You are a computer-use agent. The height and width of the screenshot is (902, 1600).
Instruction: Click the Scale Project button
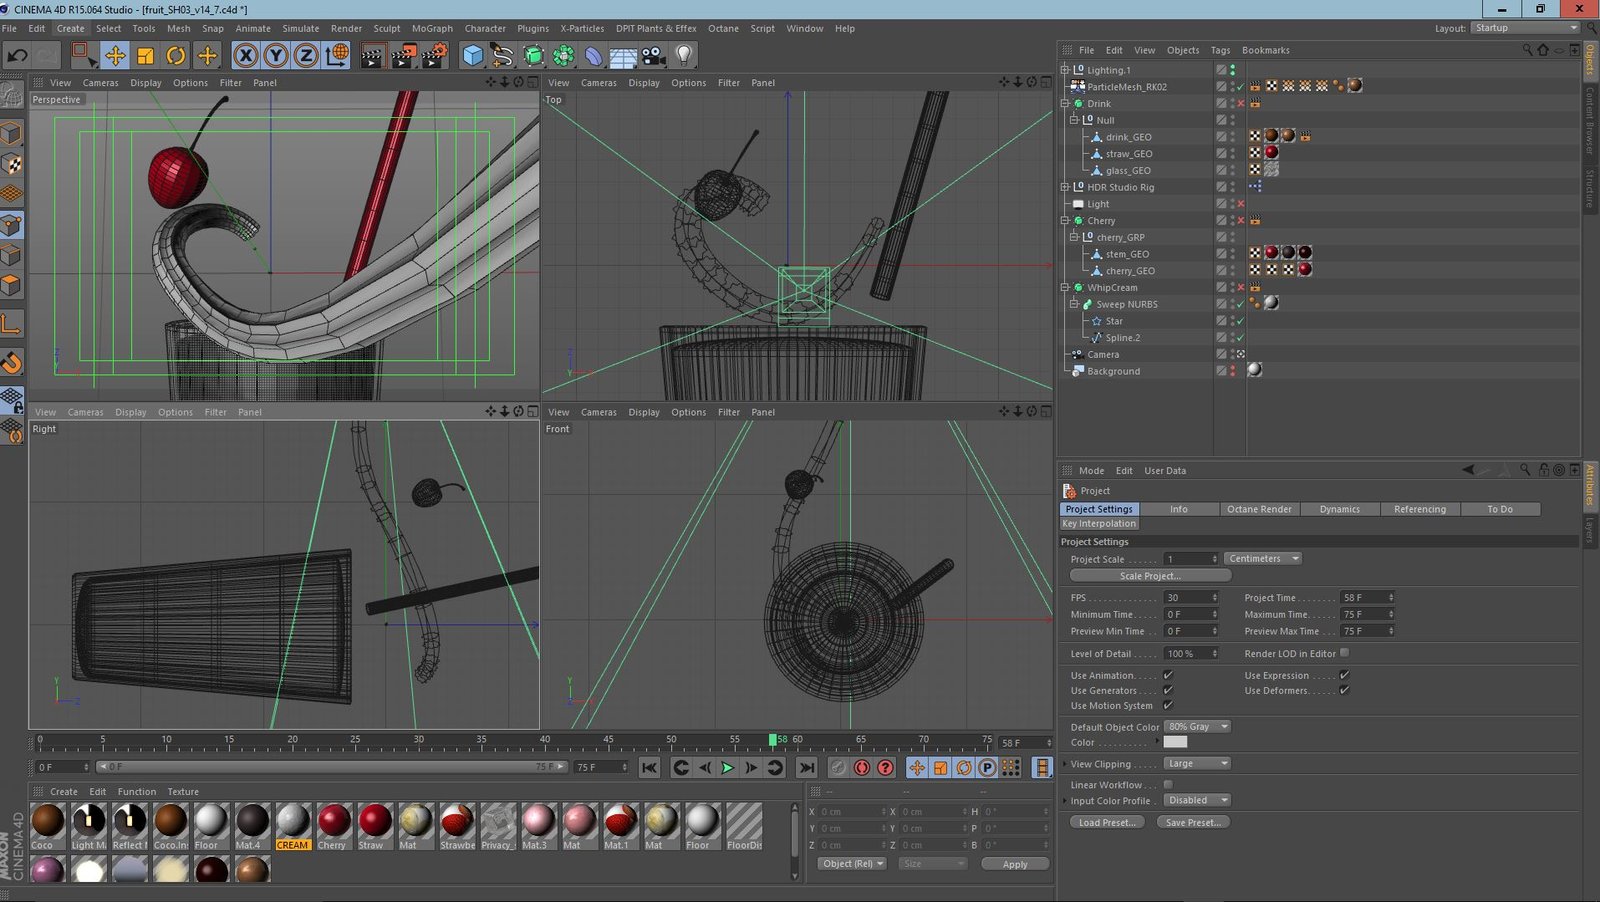pos(1150,576)
